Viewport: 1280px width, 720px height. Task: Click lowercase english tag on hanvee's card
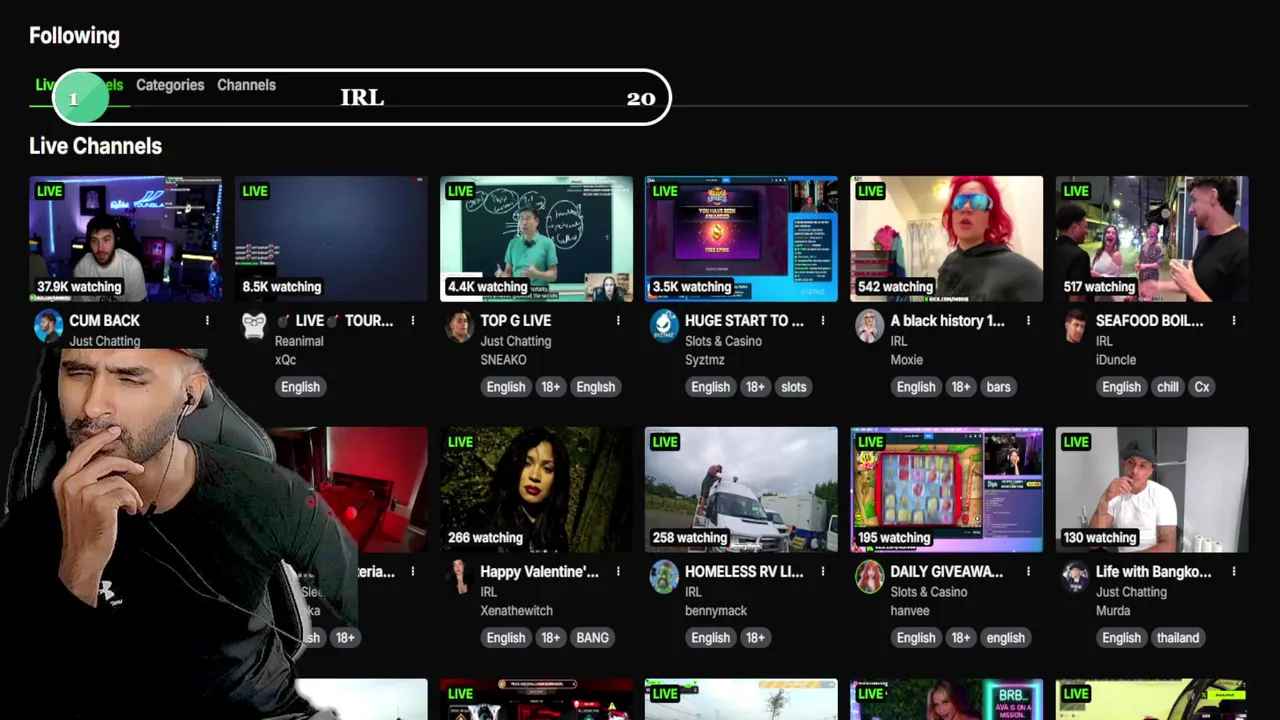pos(1006,638)
